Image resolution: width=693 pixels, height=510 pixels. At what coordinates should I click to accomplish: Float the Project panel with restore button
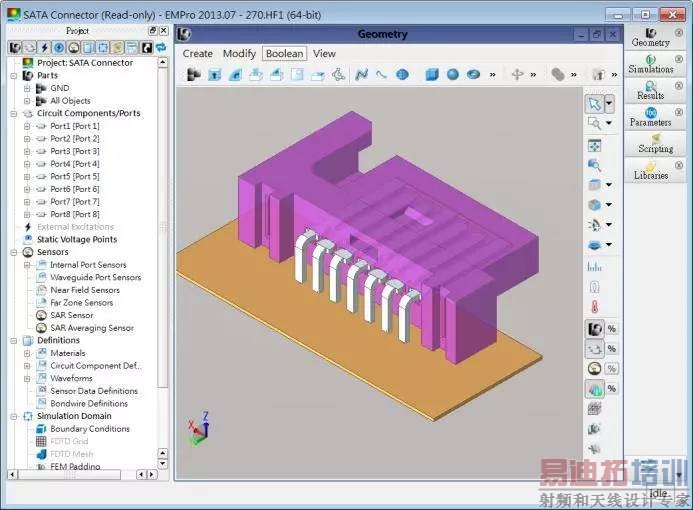click(152, 30)
